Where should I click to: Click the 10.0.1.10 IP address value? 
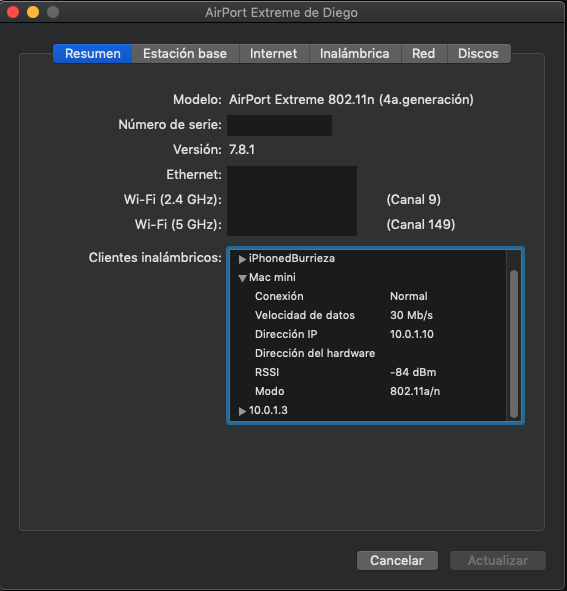pyautogui.click(x=412, y=334)
